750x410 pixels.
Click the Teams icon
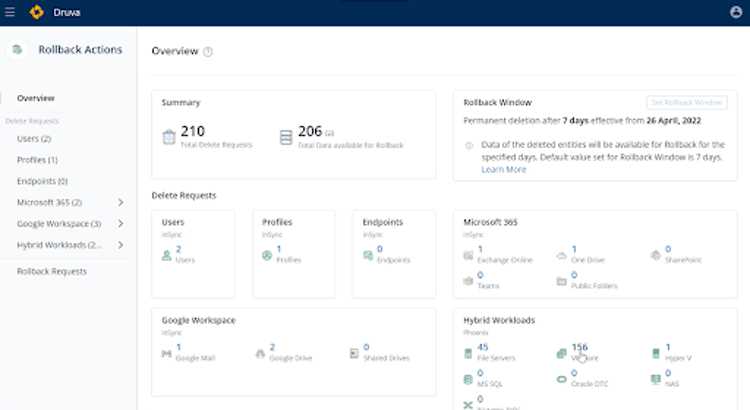point(468,281)
